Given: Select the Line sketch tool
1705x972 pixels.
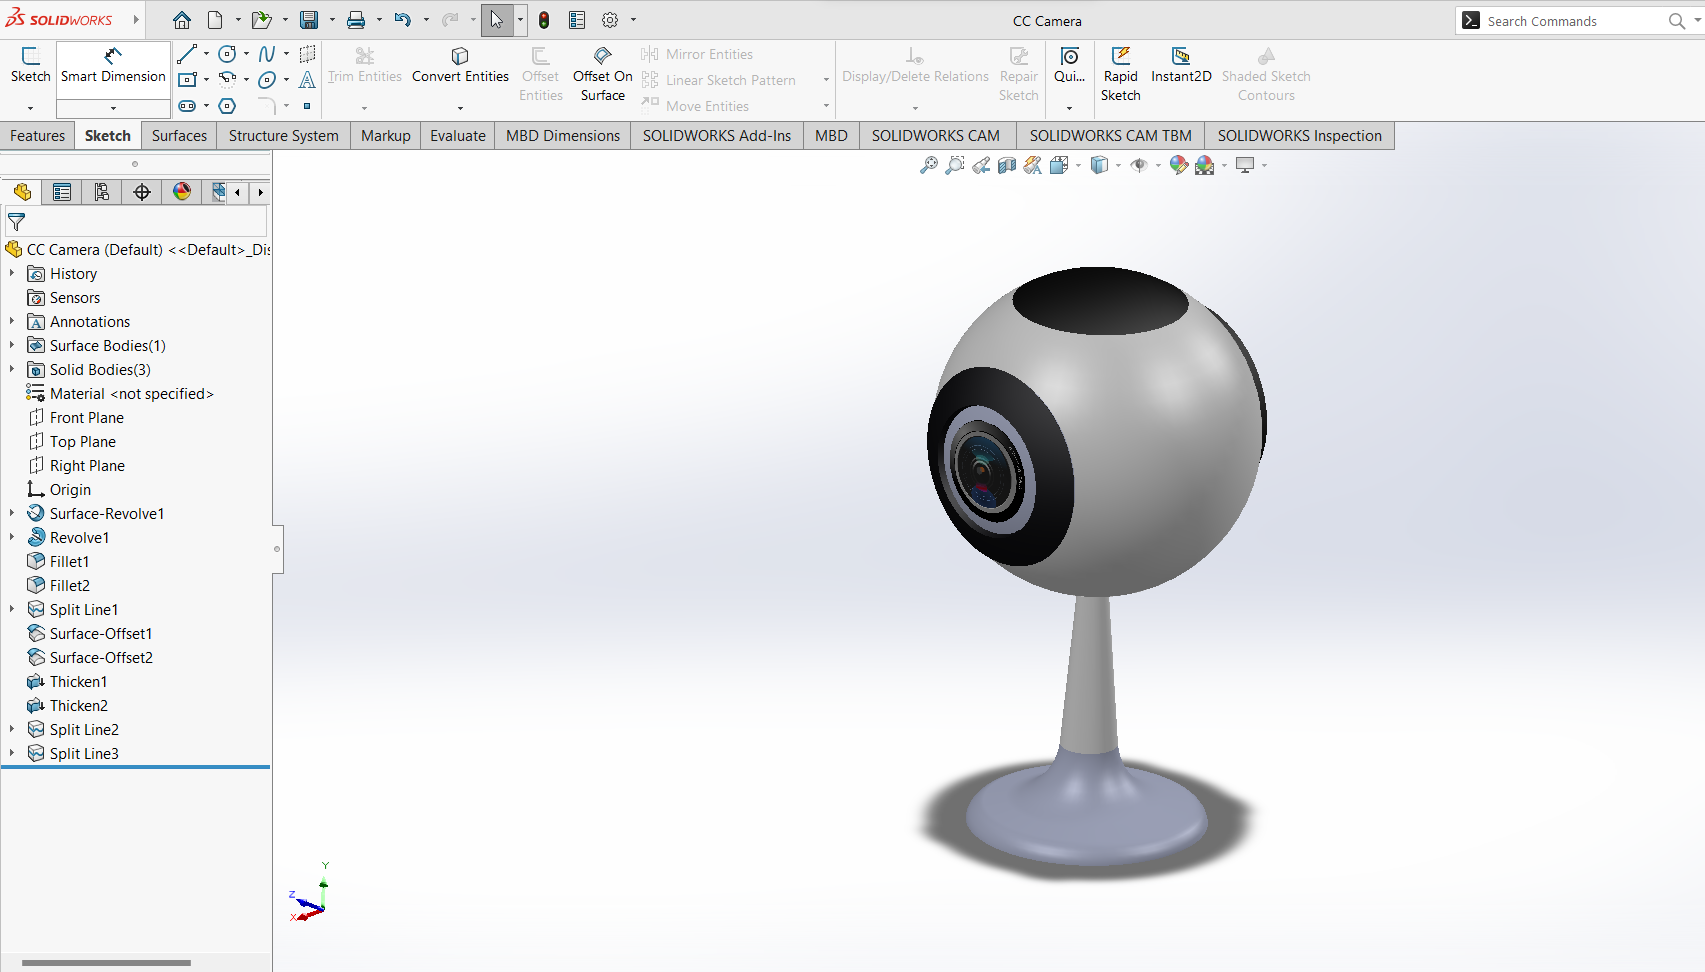Looking at the screenshot, I should (x=187, y=54).
